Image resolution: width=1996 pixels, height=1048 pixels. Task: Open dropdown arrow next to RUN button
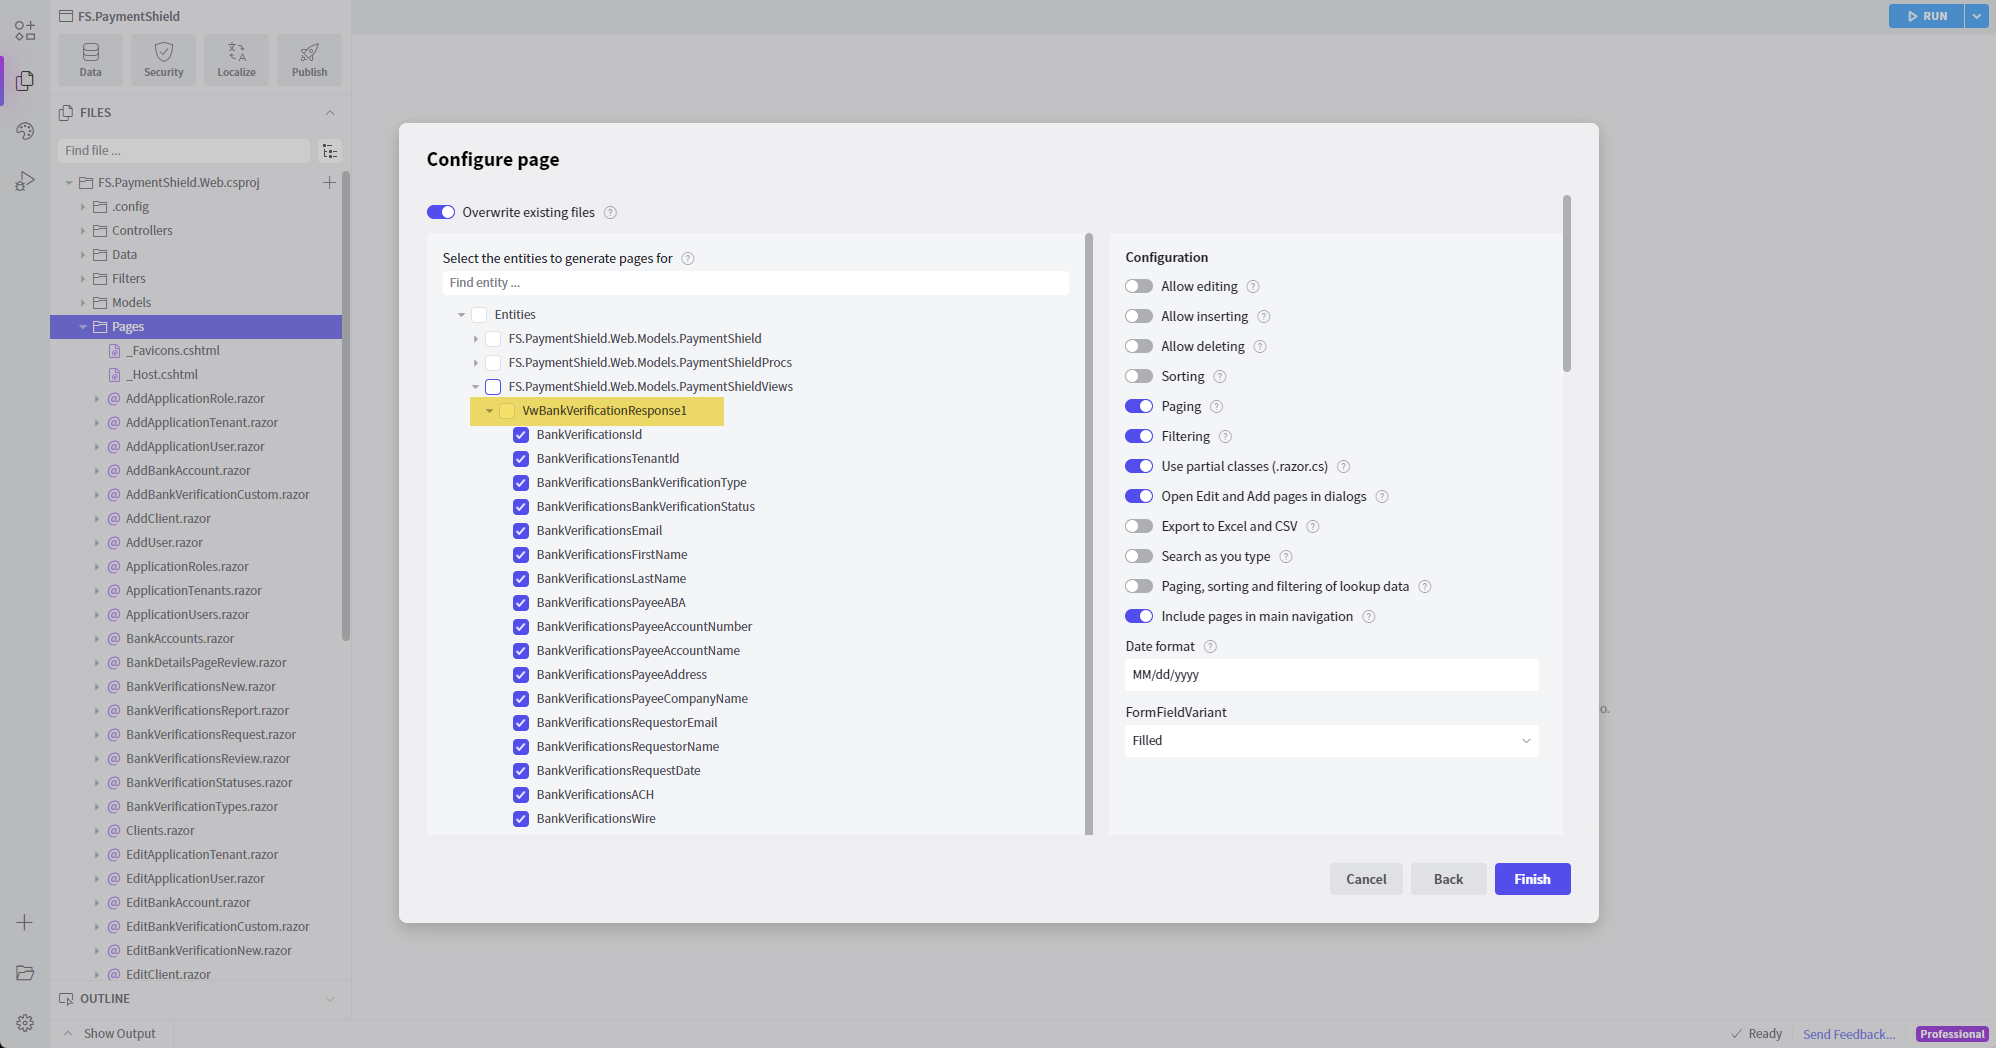click(1976, 16)
